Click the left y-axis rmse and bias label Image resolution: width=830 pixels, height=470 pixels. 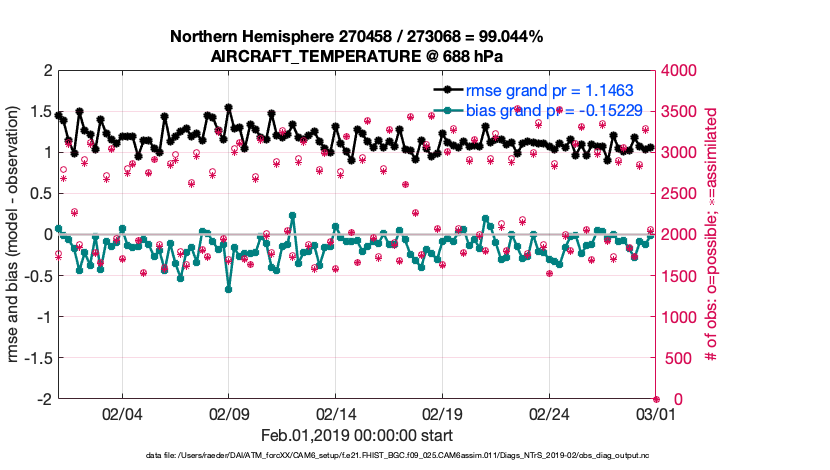tap(15, 234)
